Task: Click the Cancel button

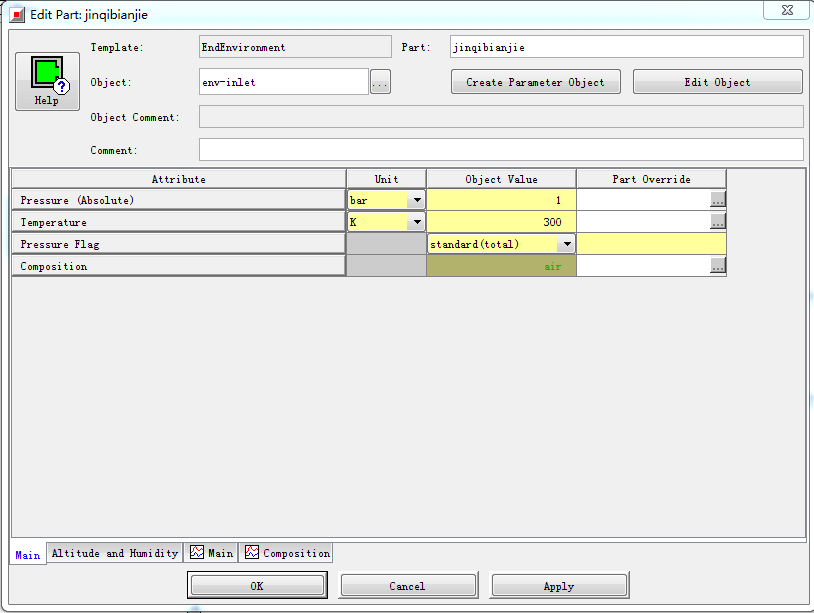Action: point(407,586)
